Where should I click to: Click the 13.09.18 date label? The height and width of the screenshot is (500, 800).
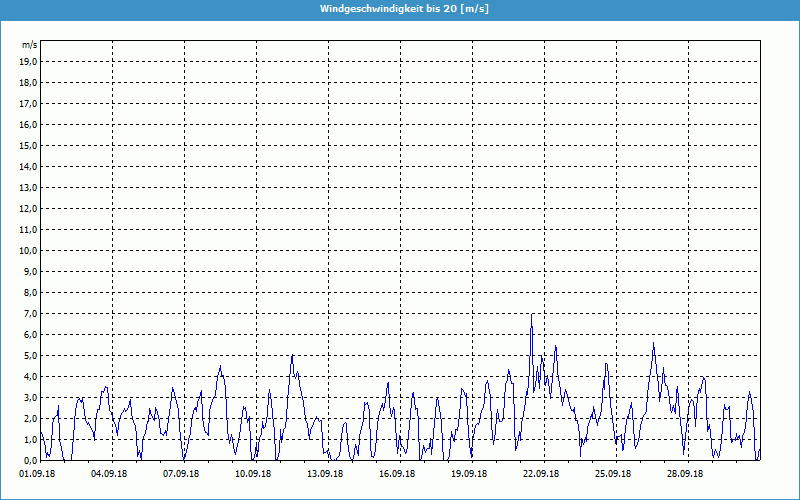click(x=328, y=474)
